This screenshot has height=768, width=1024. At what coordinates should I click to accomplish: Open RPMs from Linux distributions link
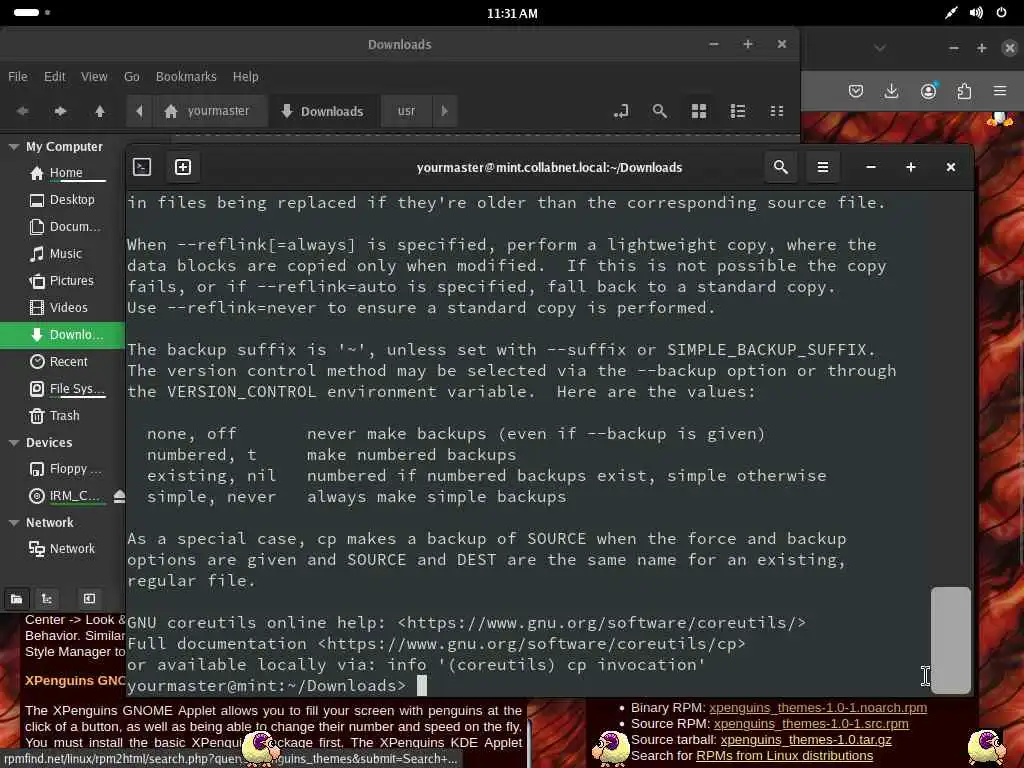pos(784,756)
